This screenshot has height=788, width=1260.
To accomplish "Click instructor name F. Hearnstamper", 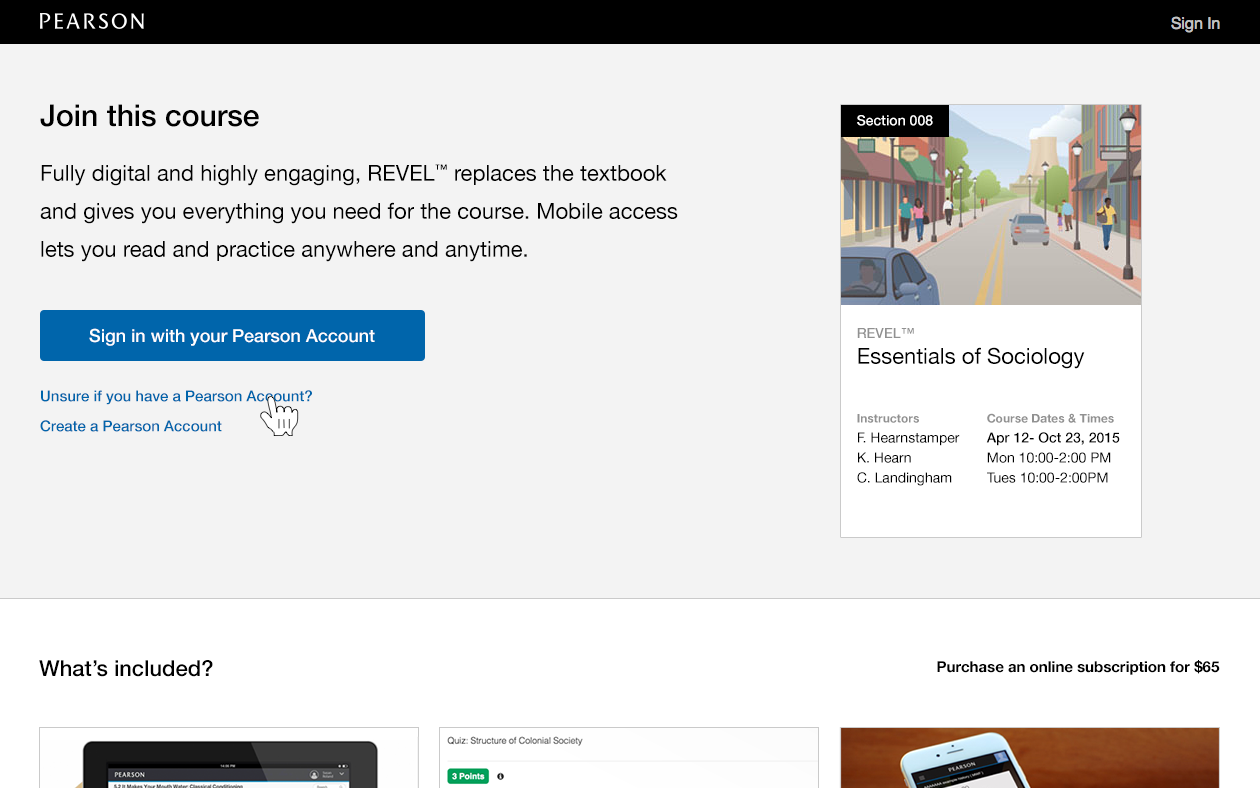I will point(908,438).
